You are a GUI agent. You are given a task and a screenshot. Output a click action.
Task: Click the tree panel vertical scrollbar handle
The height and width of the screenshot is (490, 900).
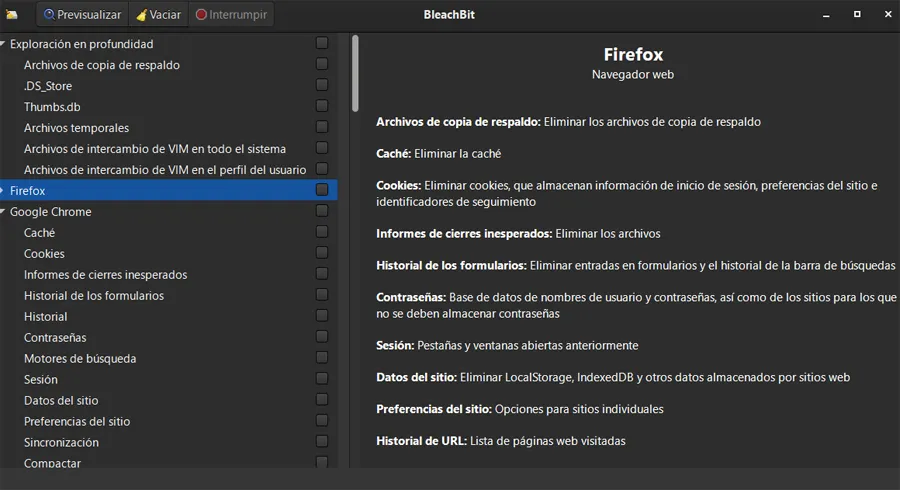coord(355,73)
